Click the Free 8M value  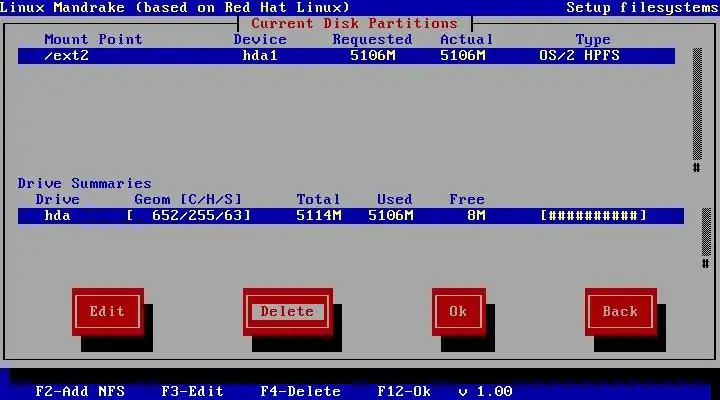coord(476,216)
